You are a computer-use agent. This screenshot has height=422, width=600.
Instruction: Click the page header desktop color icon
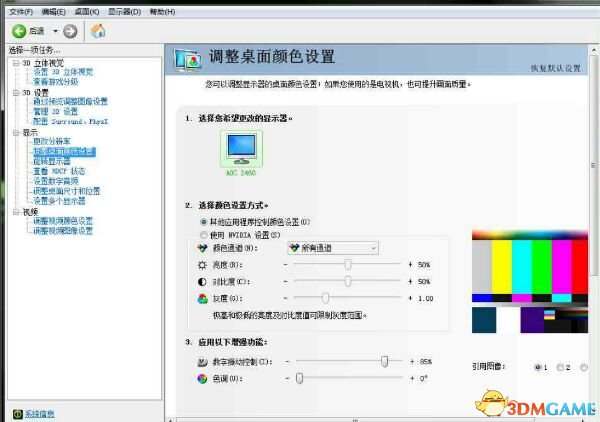point(188,60)
